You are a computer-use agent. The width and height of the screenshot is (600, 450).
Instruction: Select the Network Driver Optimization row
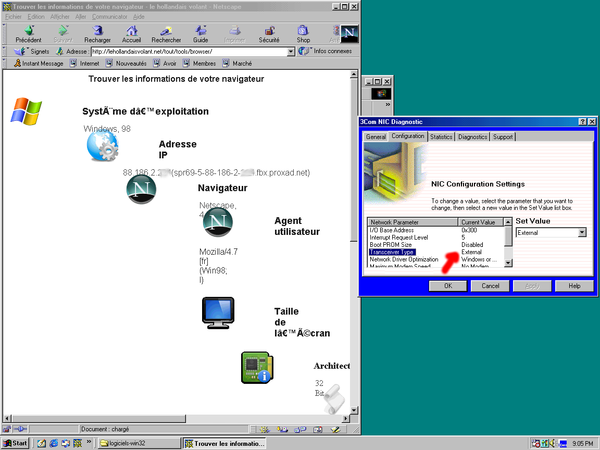(x=404, y=259)
